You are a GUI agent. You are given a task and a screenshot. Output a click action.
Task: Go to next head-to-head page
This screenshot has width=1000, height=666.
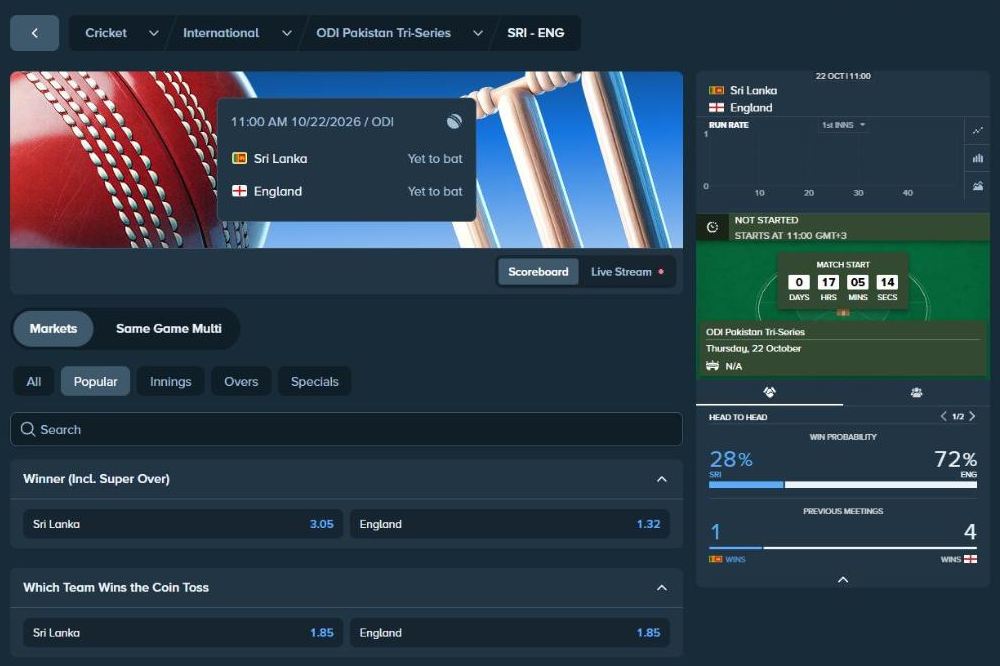(972, 417)
